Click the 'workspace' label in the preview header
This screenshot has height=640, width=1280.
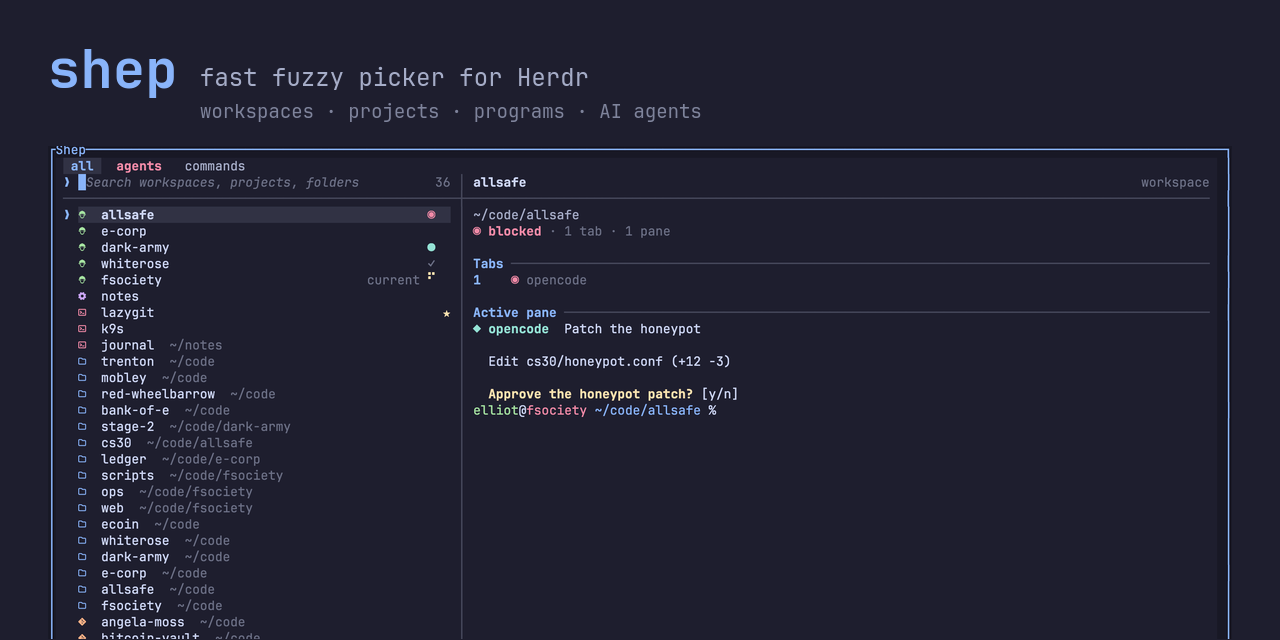[1175, 182]
